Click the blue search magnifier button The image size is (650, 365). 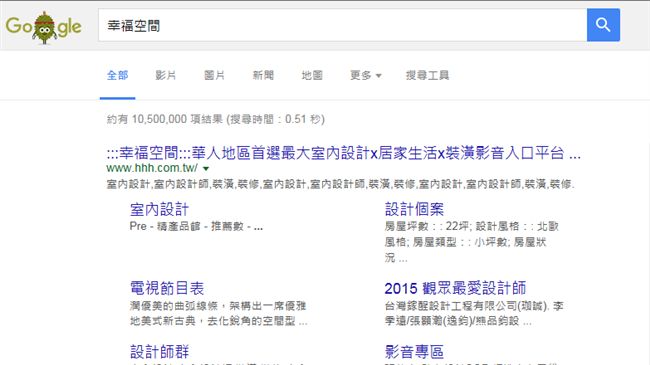603,25
